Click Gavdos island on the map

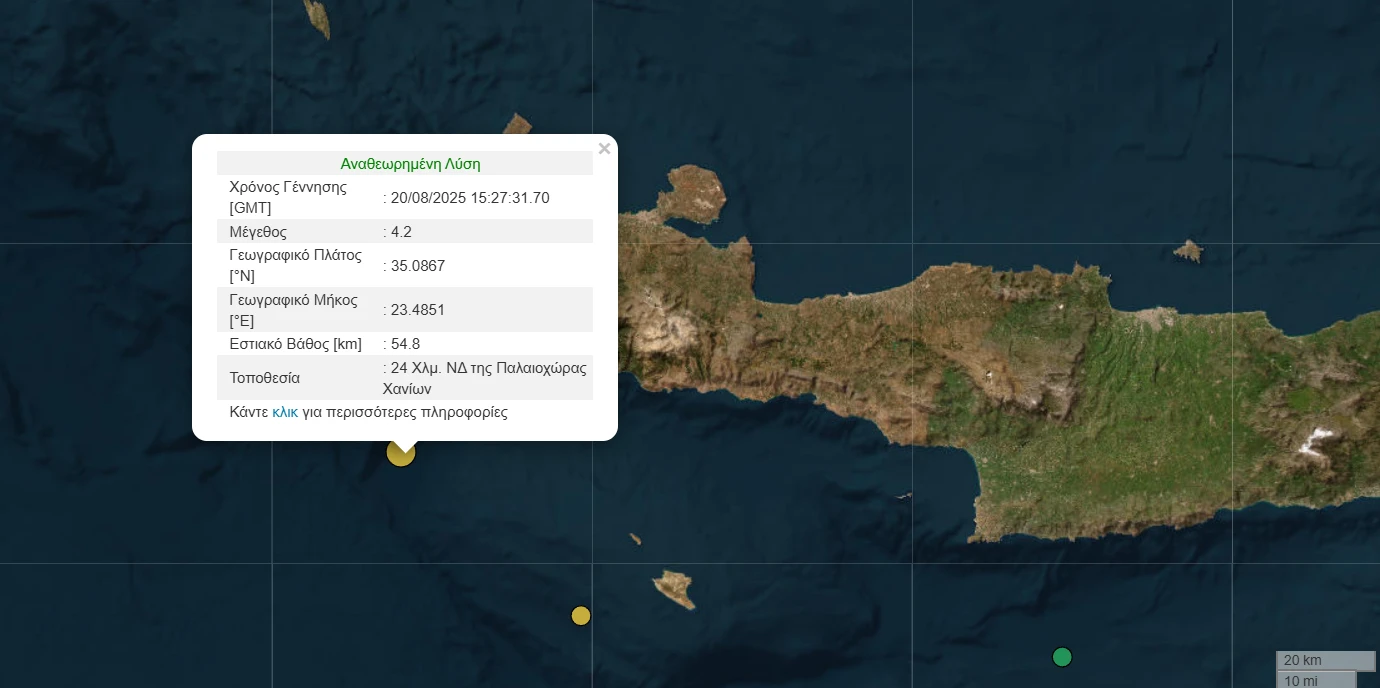coord(674,587)
